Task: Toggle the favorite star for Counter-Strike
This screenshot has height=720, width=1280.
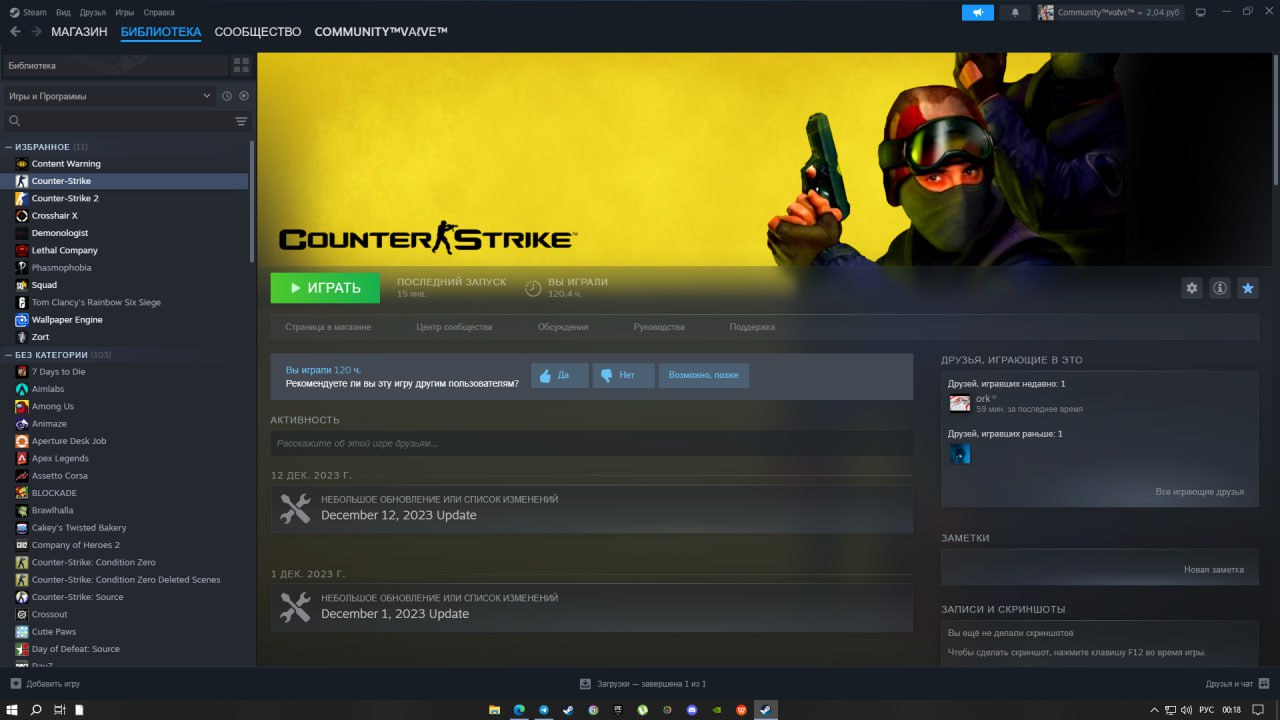Action: pos(1247,288)
